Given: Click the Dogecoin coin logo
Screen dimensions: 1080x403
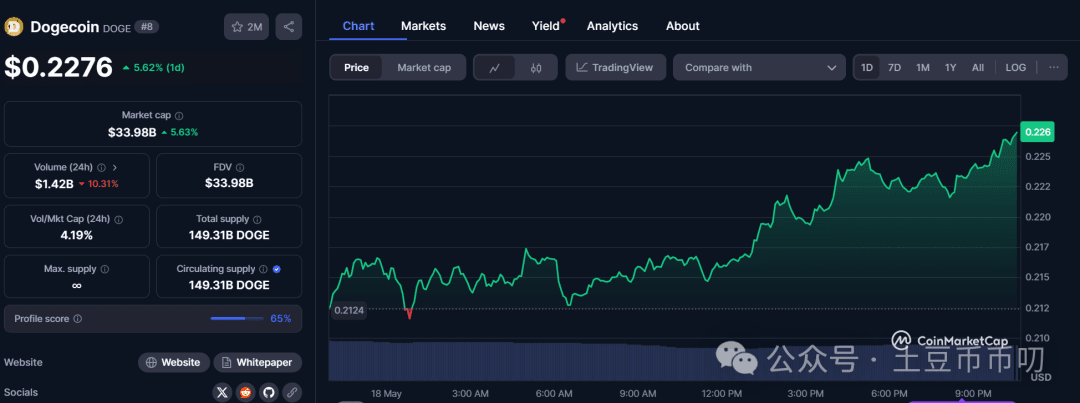Looking at the screenshot, I should click(x=14, y=27).
